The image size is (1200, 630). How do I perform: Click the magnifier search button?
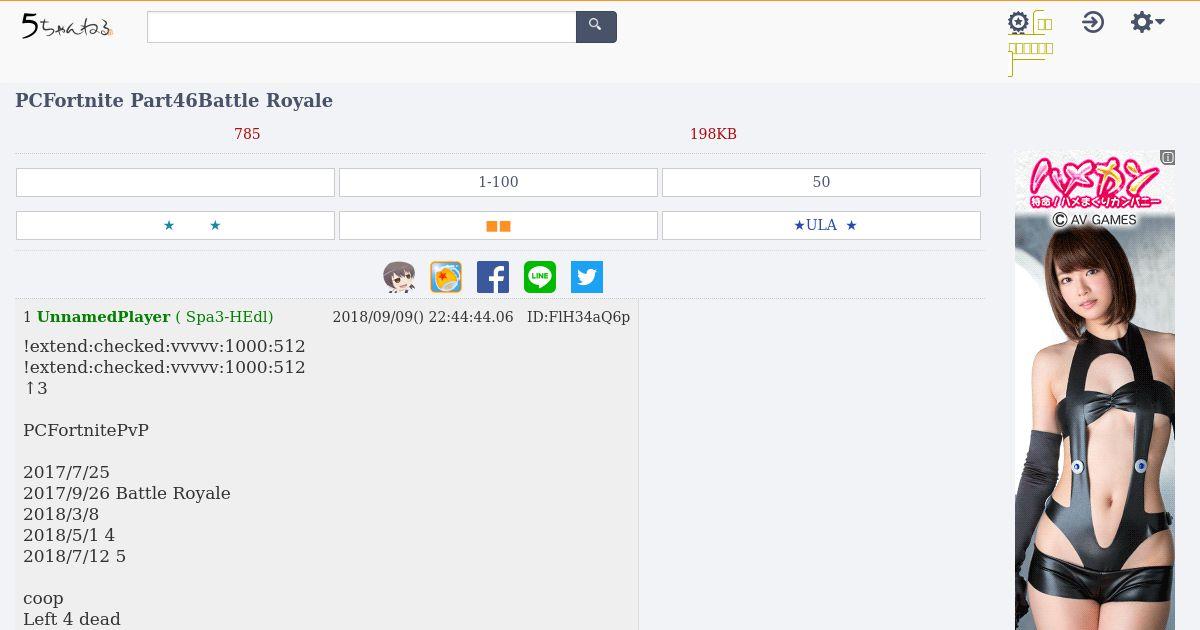[596, 27]
